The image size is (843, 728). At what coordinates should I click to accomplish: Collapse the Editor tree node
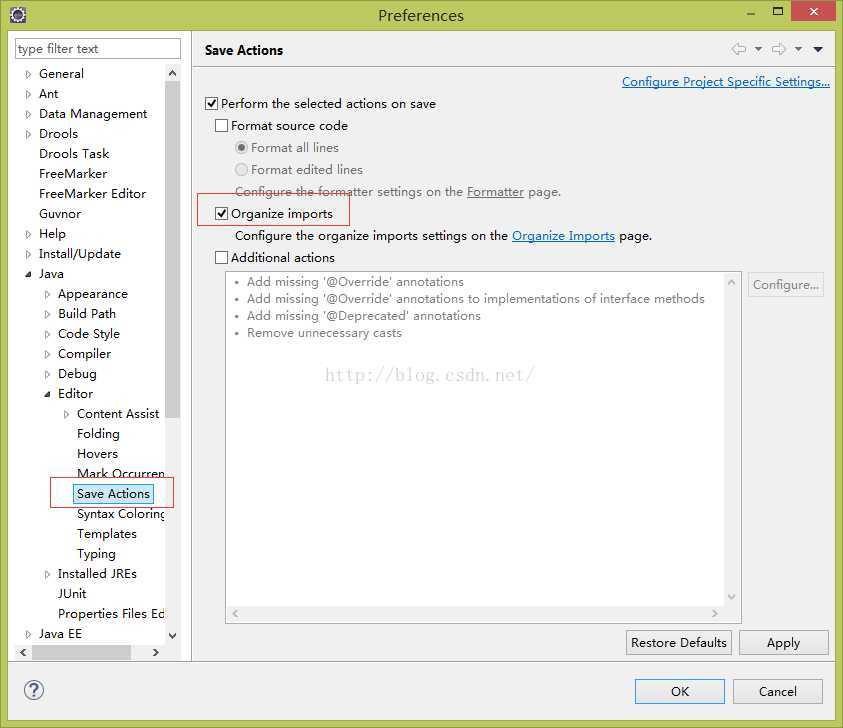[x=47, y=394]
